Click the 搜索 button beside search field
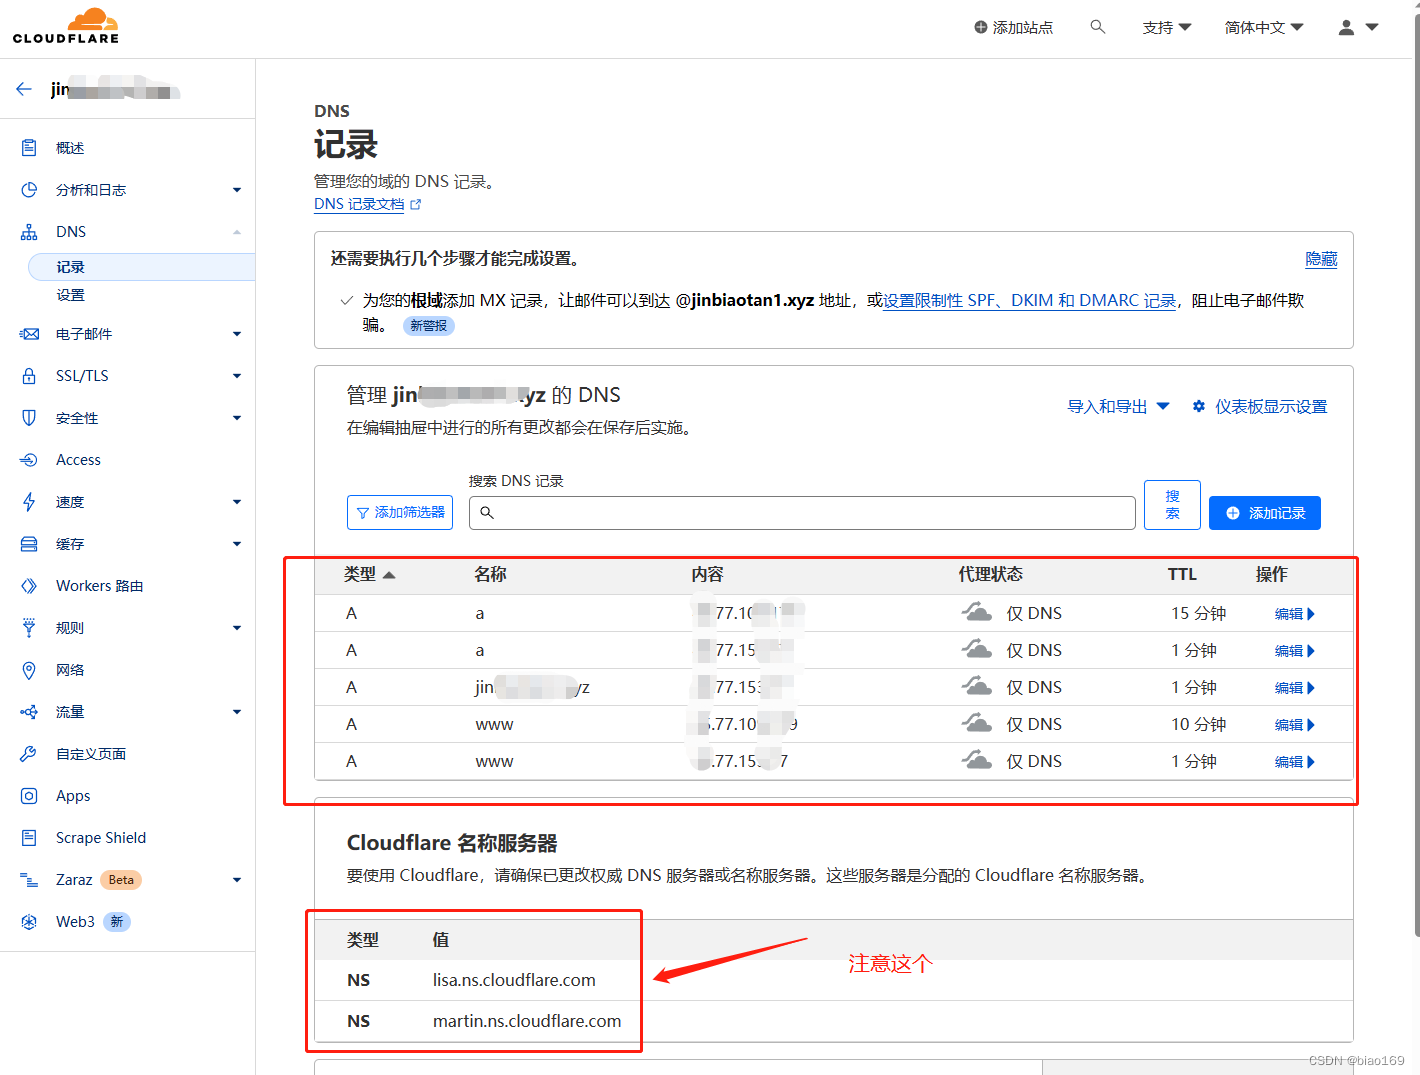 (1172, 505)
